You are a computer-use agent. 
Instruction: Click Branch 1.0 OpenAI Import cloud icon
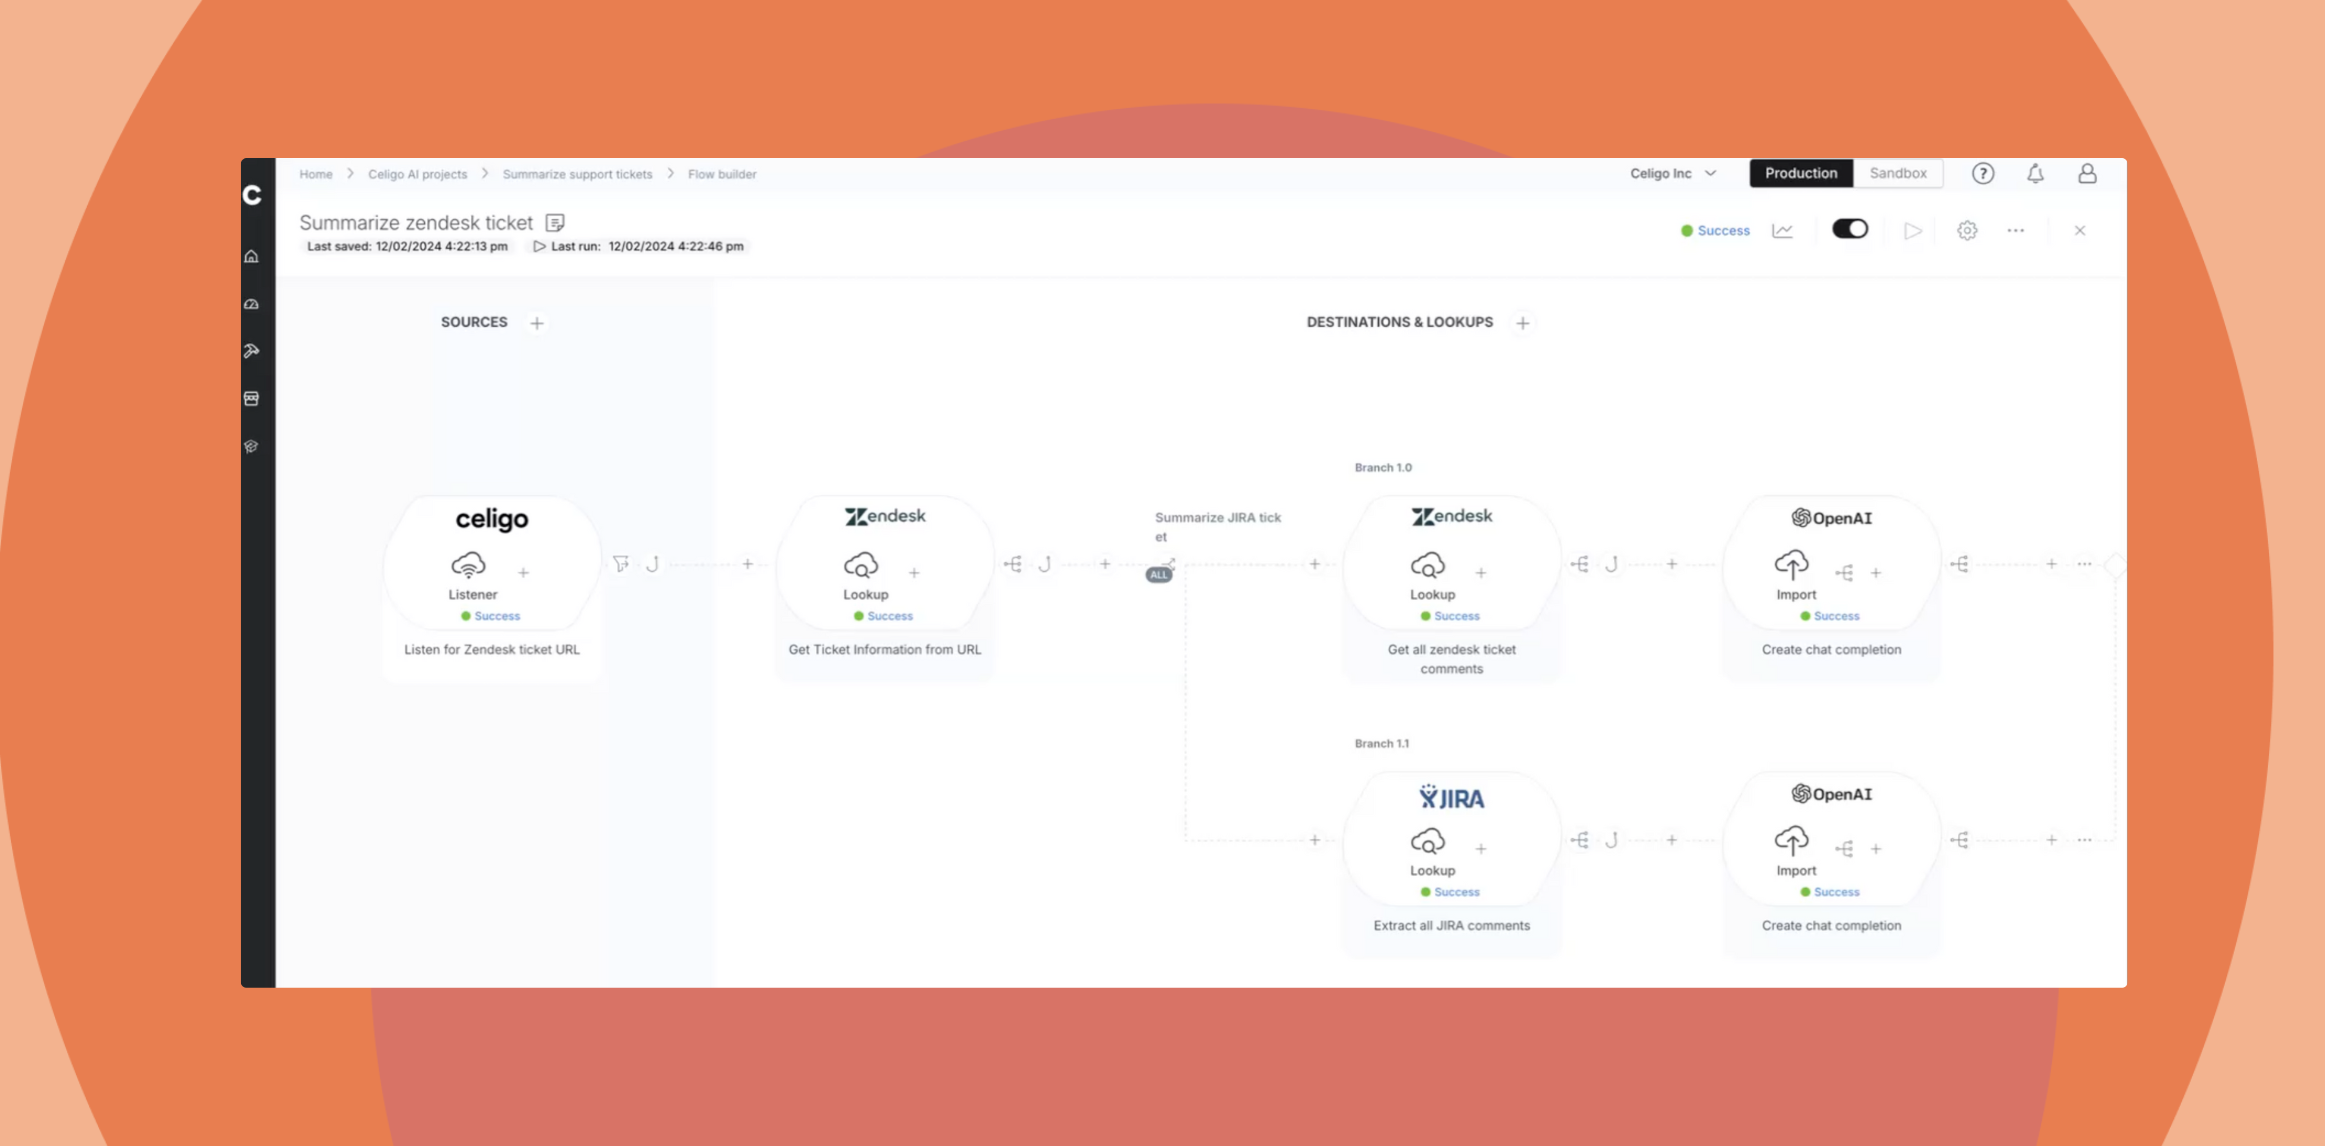point(1792,565)
